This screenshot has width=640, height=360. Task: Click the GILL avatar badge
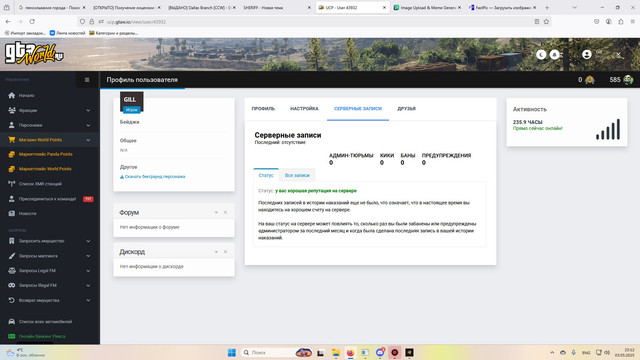pyautogui.click(x=131, y=102)
